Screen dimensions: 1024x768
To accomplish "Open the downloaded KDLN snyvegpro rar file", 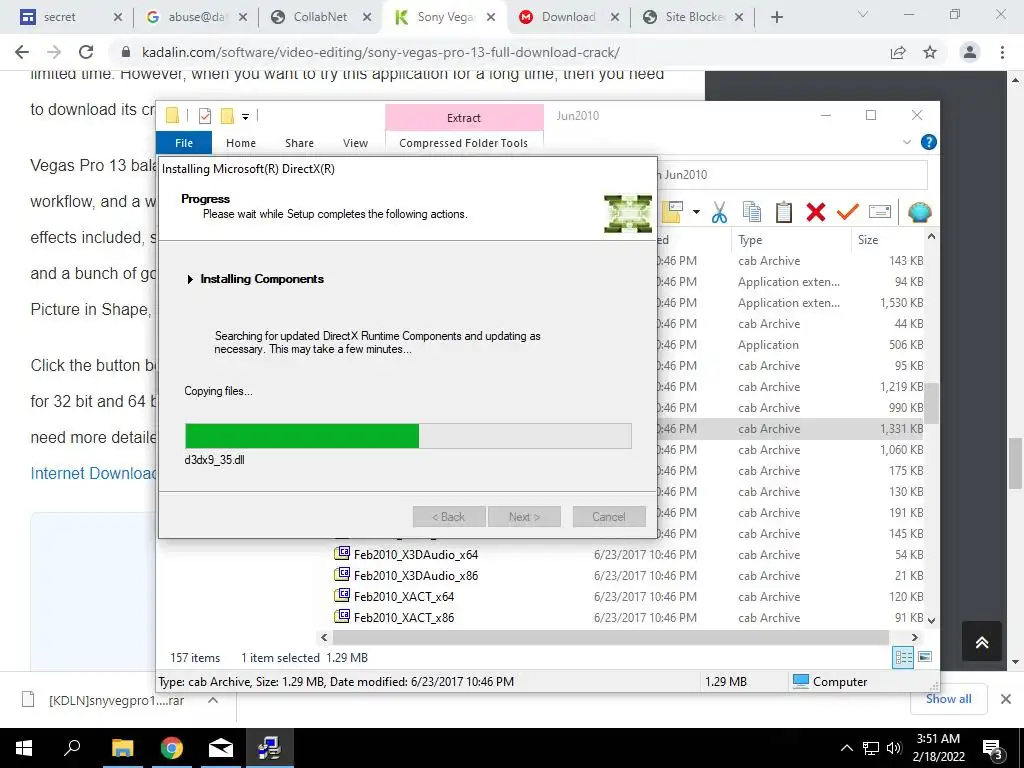I will tap(116, 701).
